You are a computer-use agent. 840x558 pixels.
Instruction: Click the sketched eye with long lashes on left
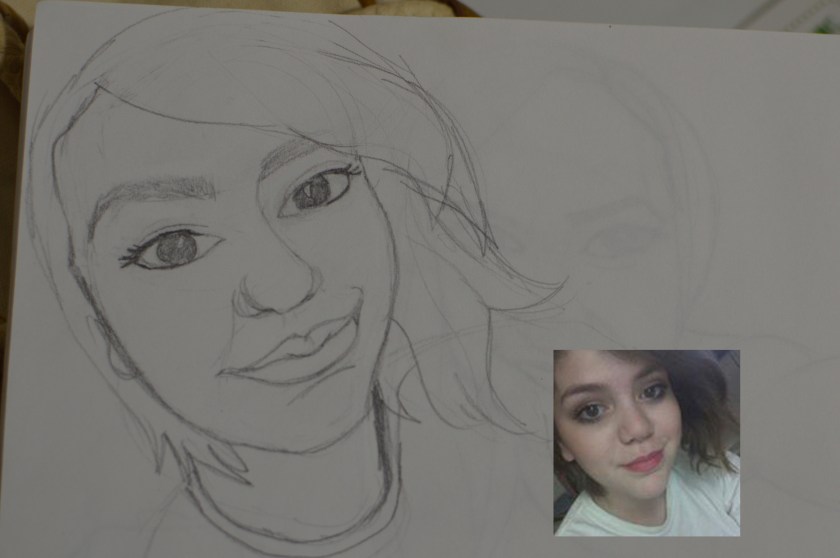(173, 247)
